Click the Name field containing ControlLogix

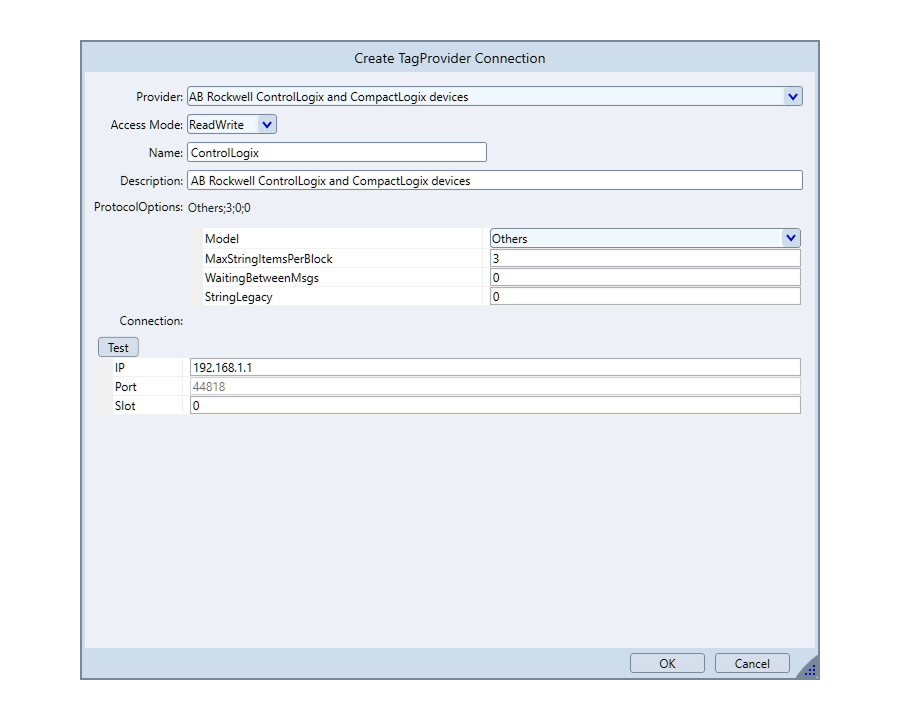[x=336, y=153]
